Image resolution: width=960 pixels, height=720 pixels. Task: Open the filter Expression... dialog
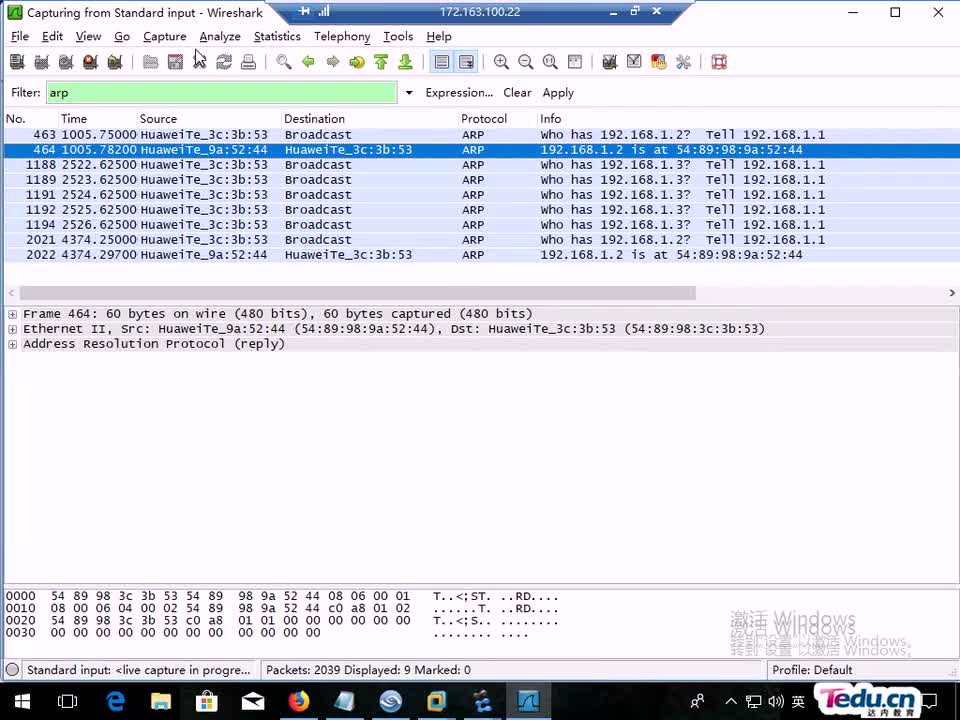click(459, 92)
